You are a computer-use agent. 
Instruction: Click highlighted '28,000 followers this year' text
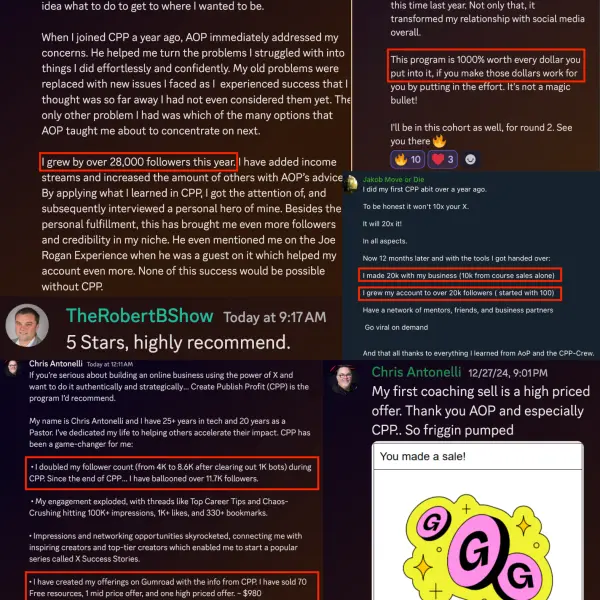tap(139, 162)
